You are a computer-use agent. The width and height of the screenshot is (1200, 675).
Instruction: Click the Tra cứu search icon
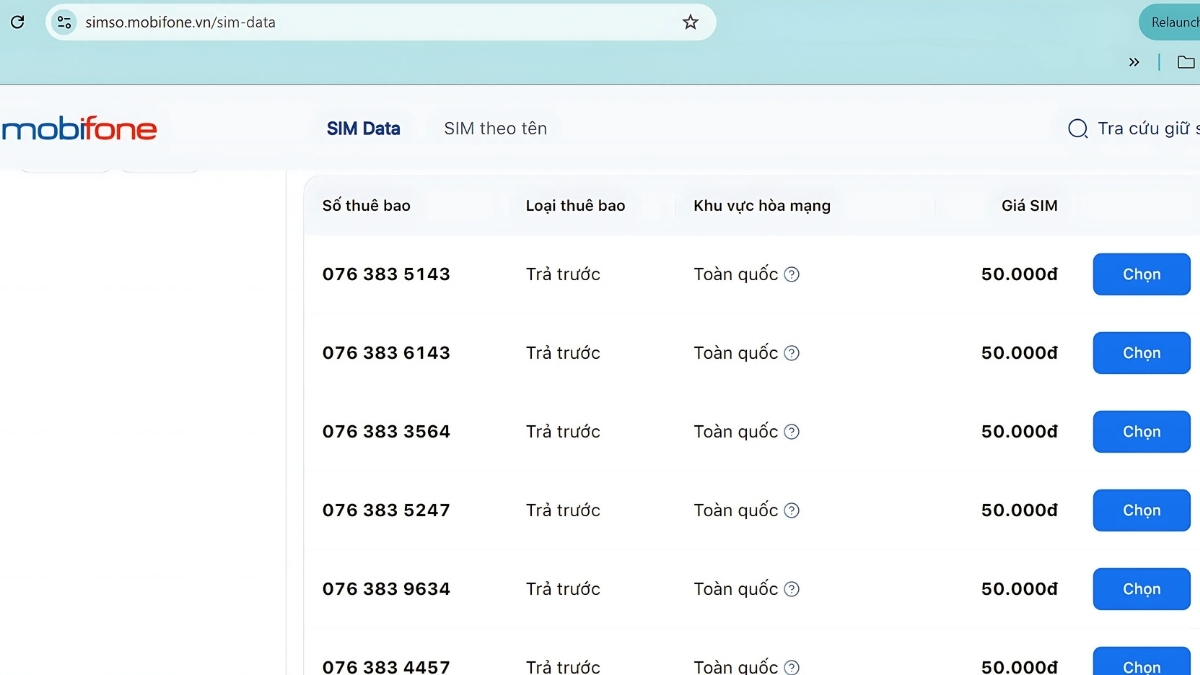tap(1078, 129)
